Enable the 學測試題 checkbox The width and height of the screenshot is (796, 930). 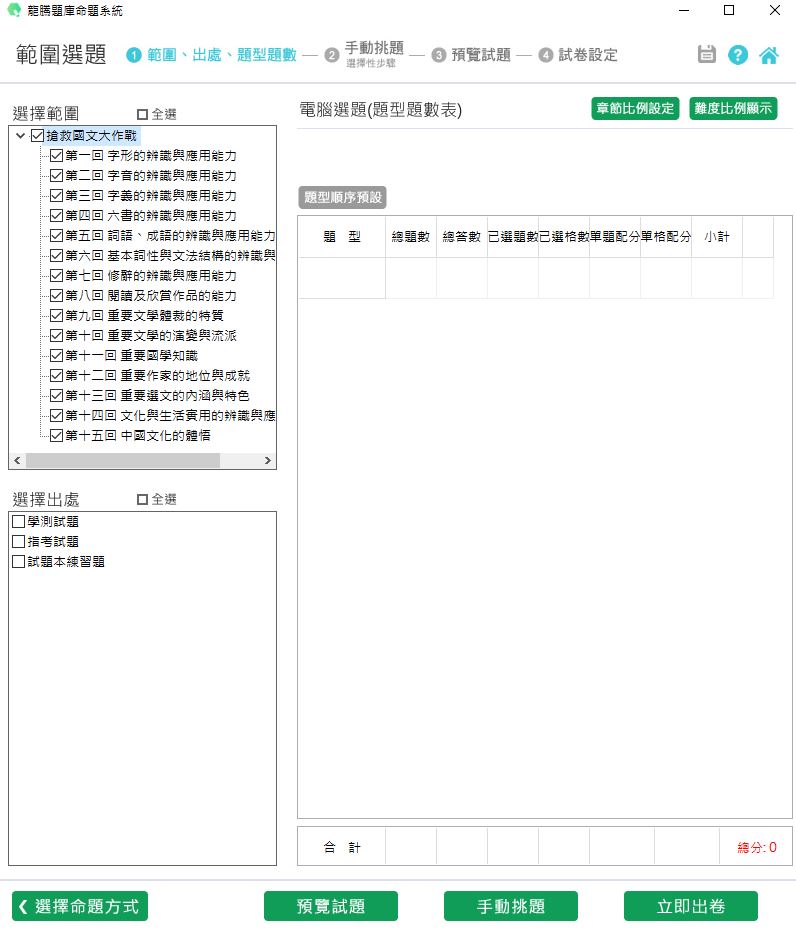click(18, 522)
